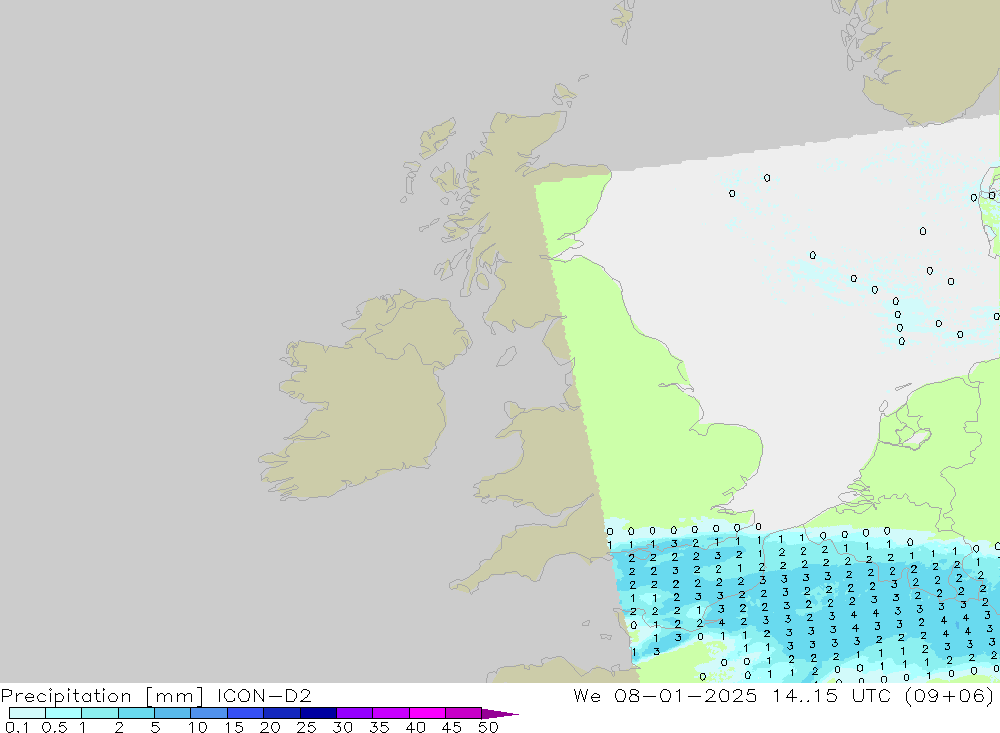The width and height of the screenshot is (1000, 733).
Task: Click the 'ICON-D2' model label
Action: click(x=264, y=695)
